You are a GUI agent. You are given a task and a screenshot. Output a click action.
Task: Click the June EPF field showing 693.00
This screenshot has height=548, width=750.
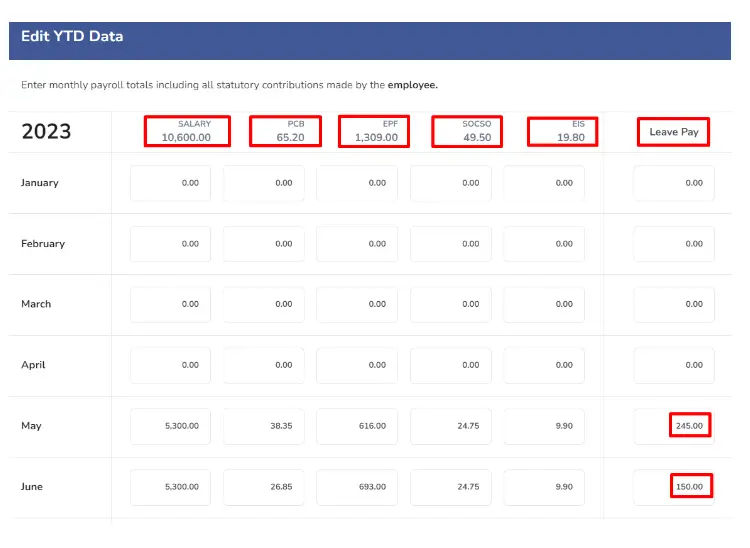357,487
